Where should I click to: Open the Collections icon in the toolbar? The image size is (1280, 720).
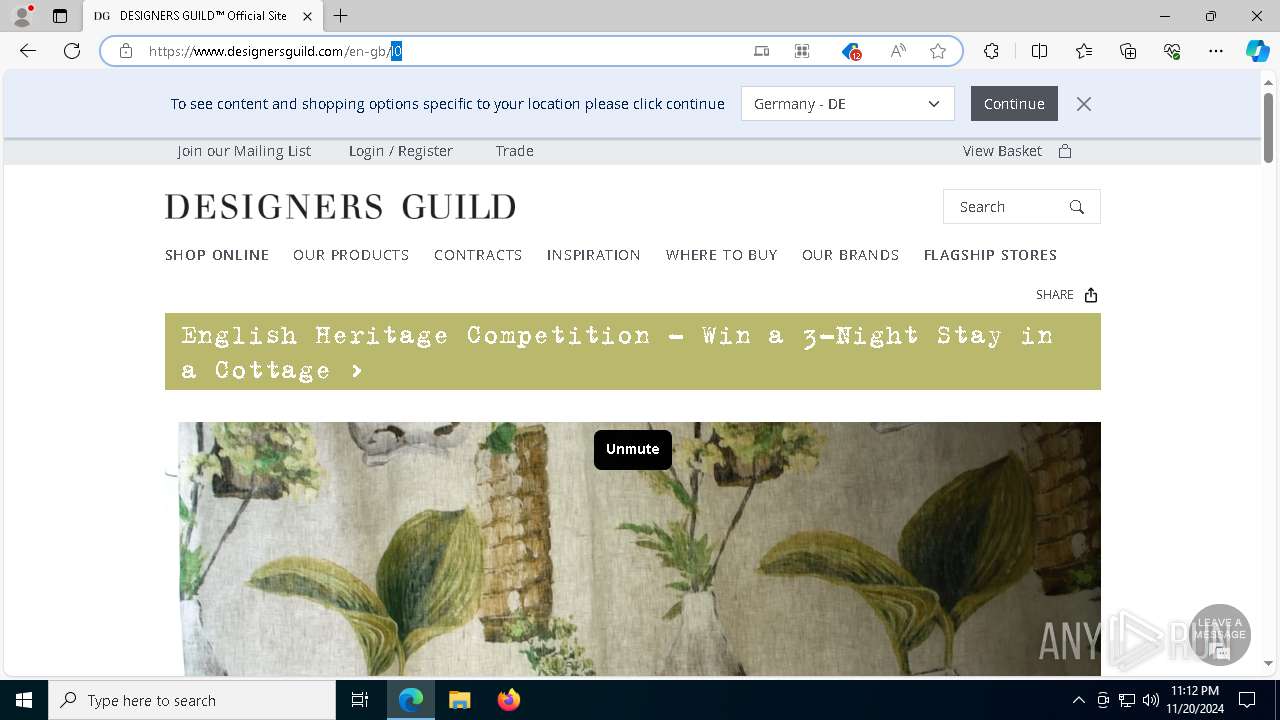coord(1128,51)
